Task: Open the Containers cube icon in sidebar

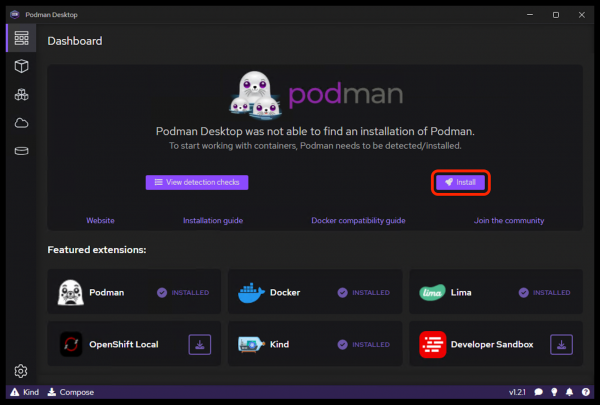Action: 21,66
